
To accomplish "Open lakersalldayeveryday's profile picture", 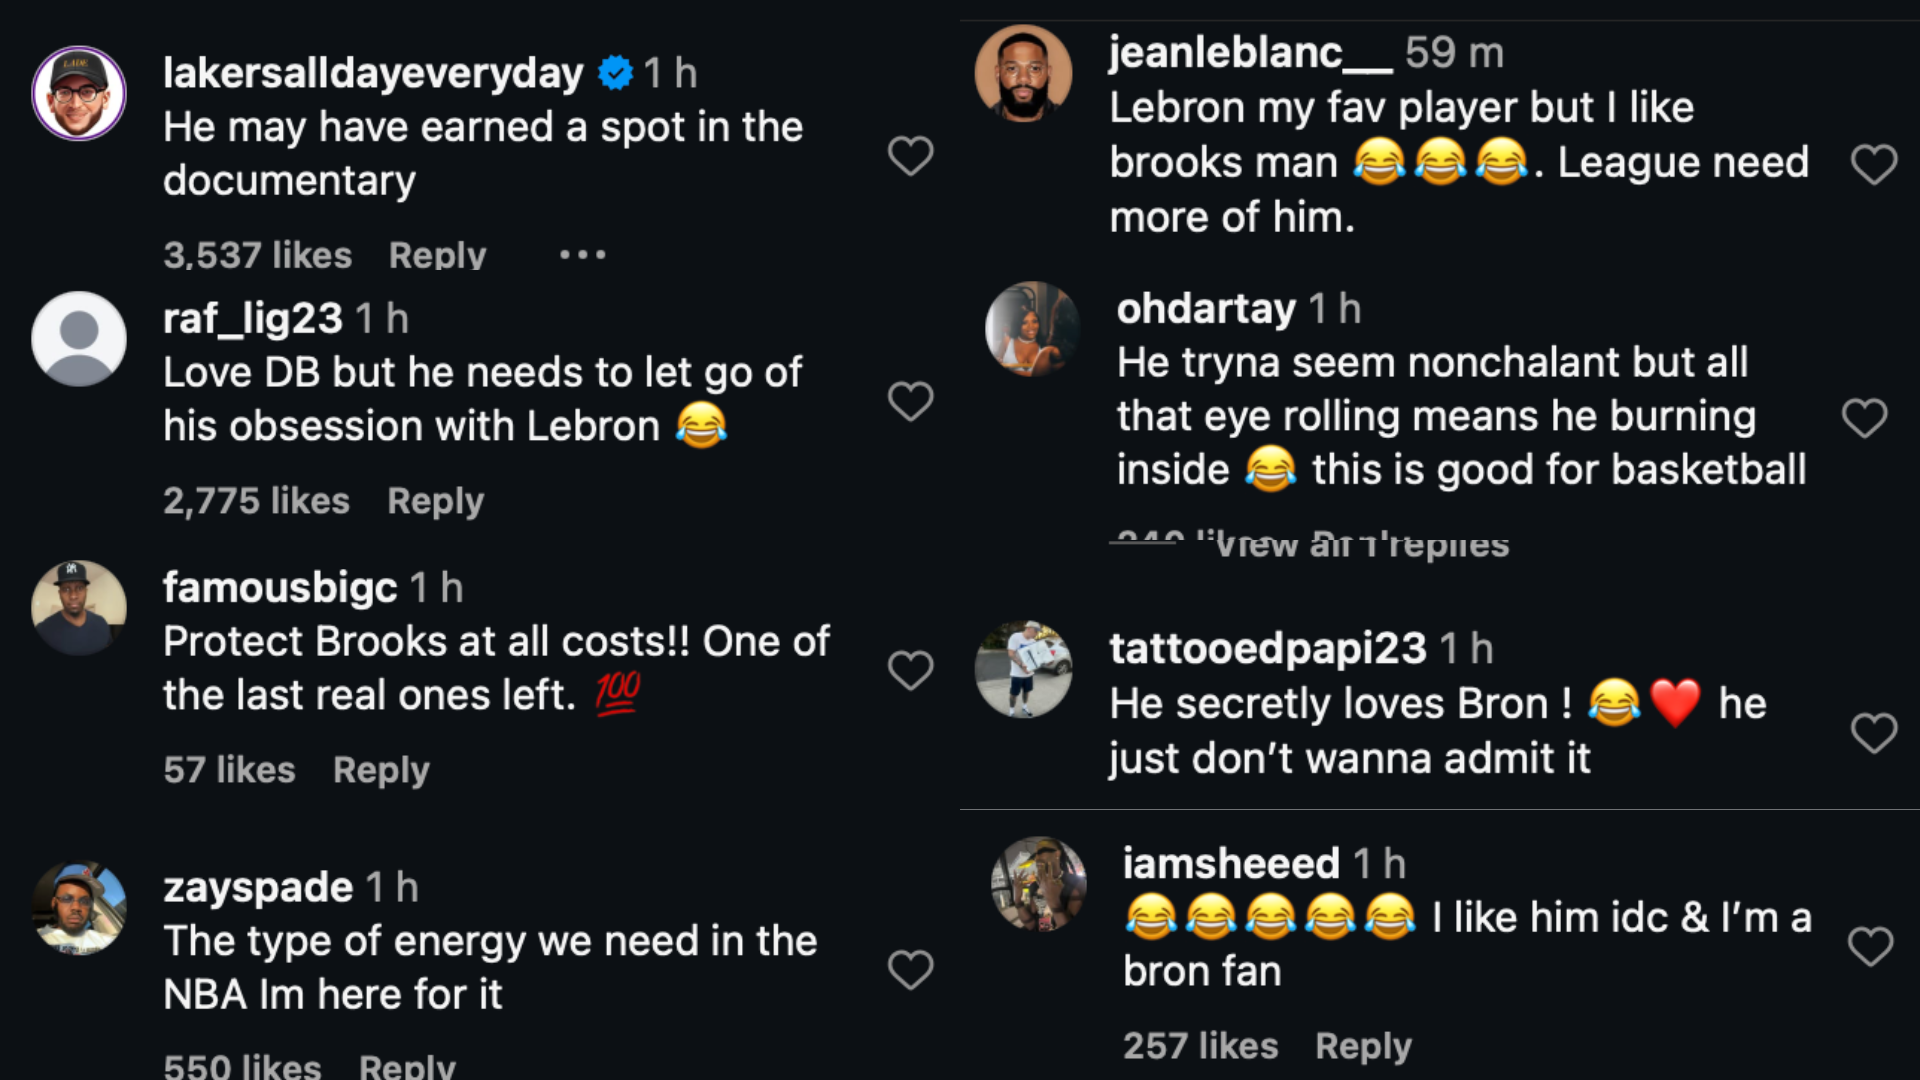I will pyautogui.click(x=79, y=93).
